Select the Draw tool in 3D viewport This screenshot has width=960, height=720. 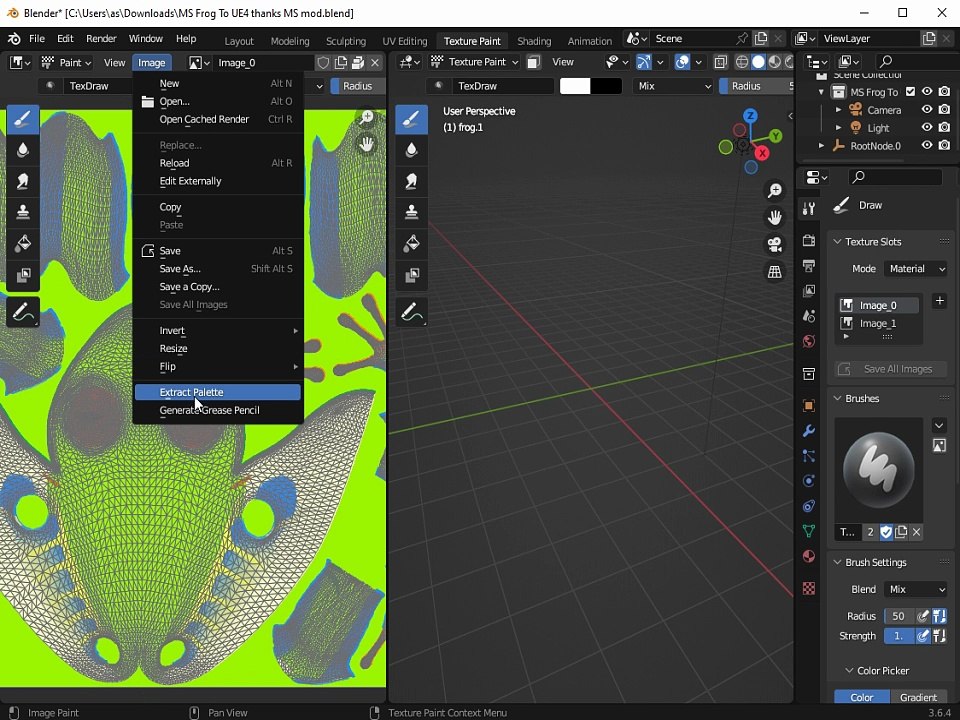pos(411,119)
